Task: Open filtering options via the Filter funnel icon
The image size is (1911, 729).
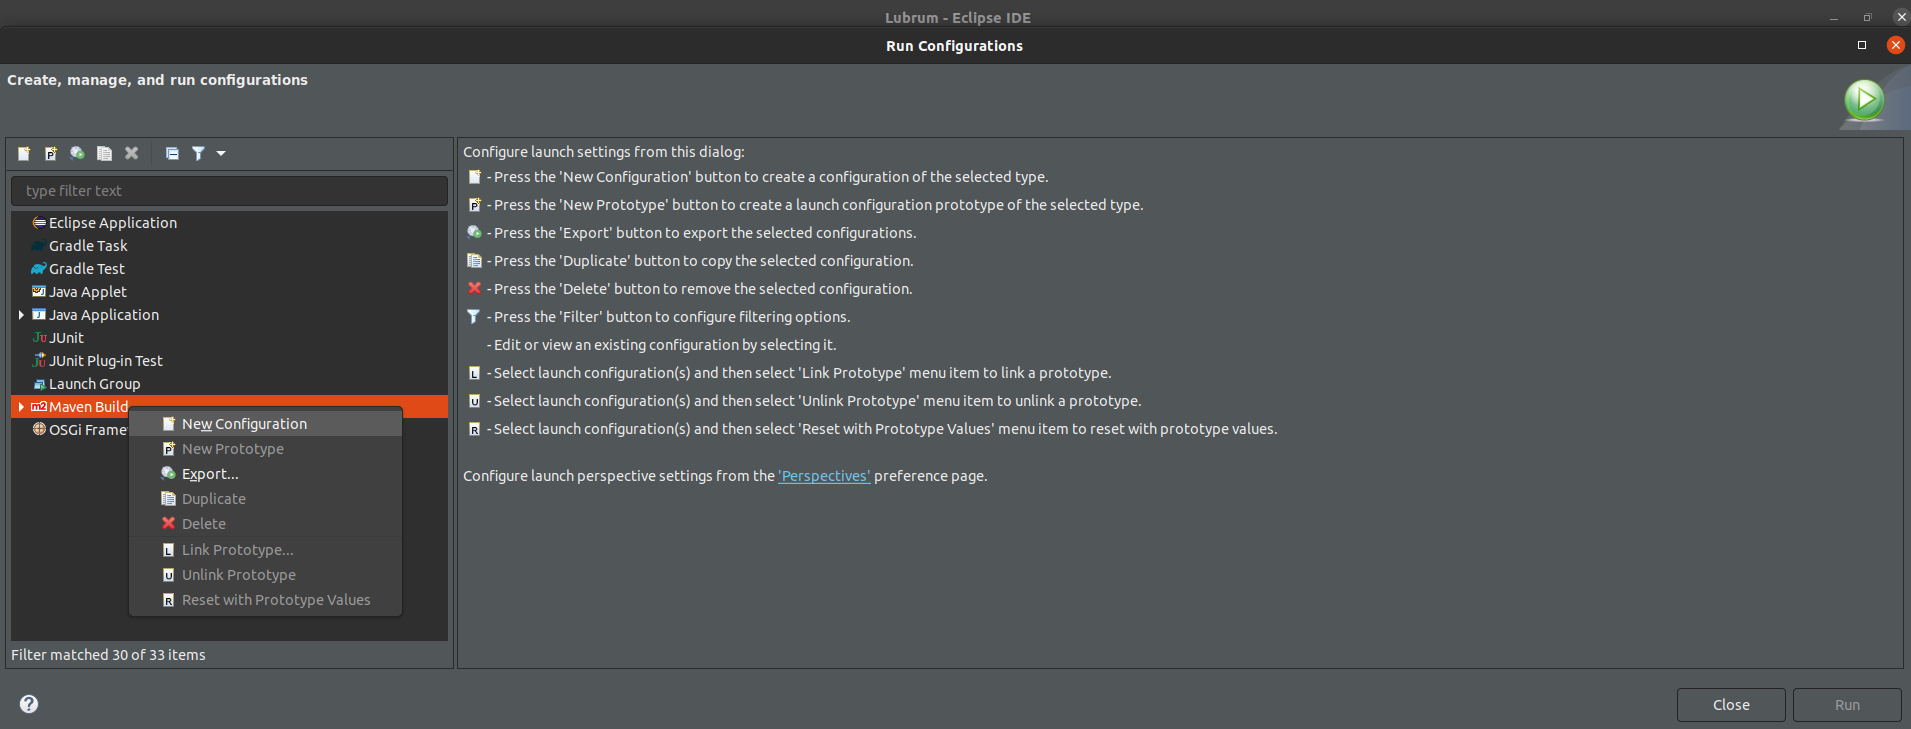Action: pos(197,153)
